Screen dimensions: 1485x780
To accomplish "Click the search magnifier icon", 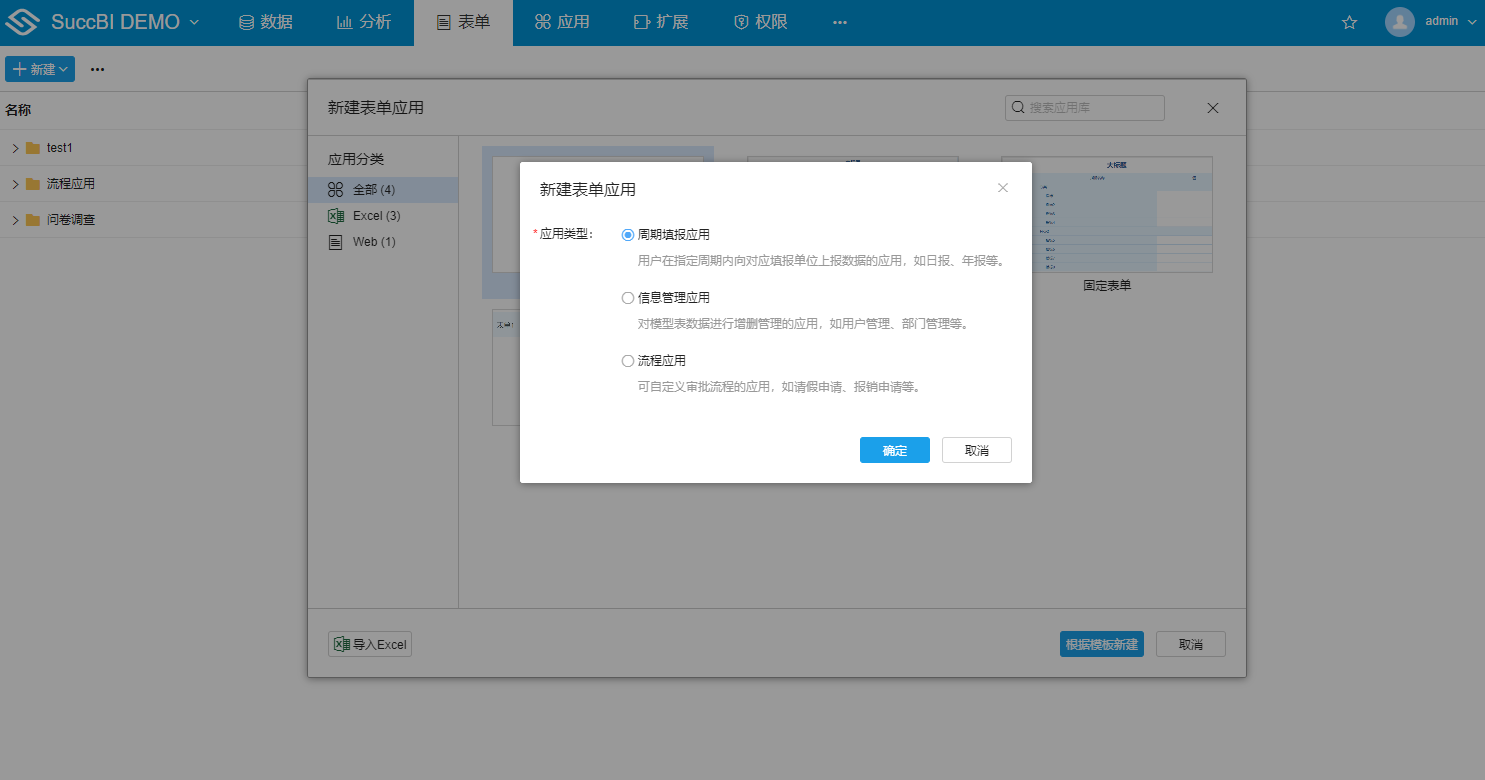I will point(1018,108).
